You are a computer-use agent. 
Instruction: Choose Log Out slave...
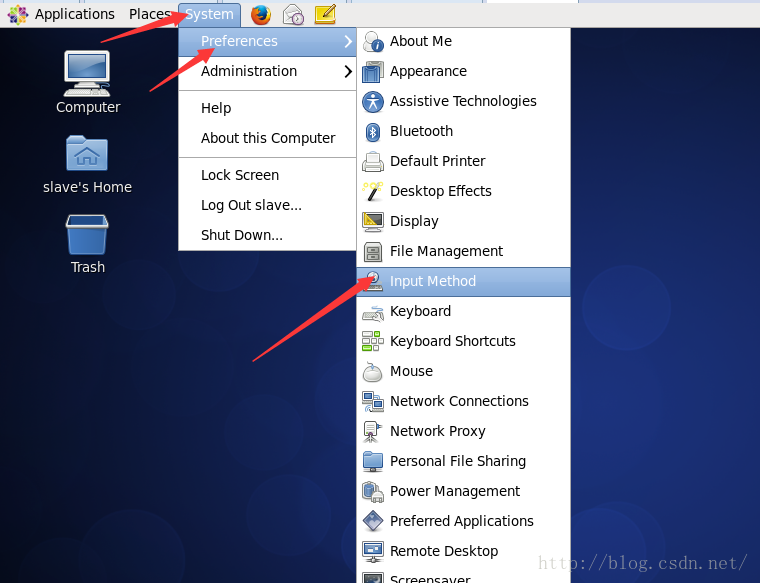pos(268,205)
